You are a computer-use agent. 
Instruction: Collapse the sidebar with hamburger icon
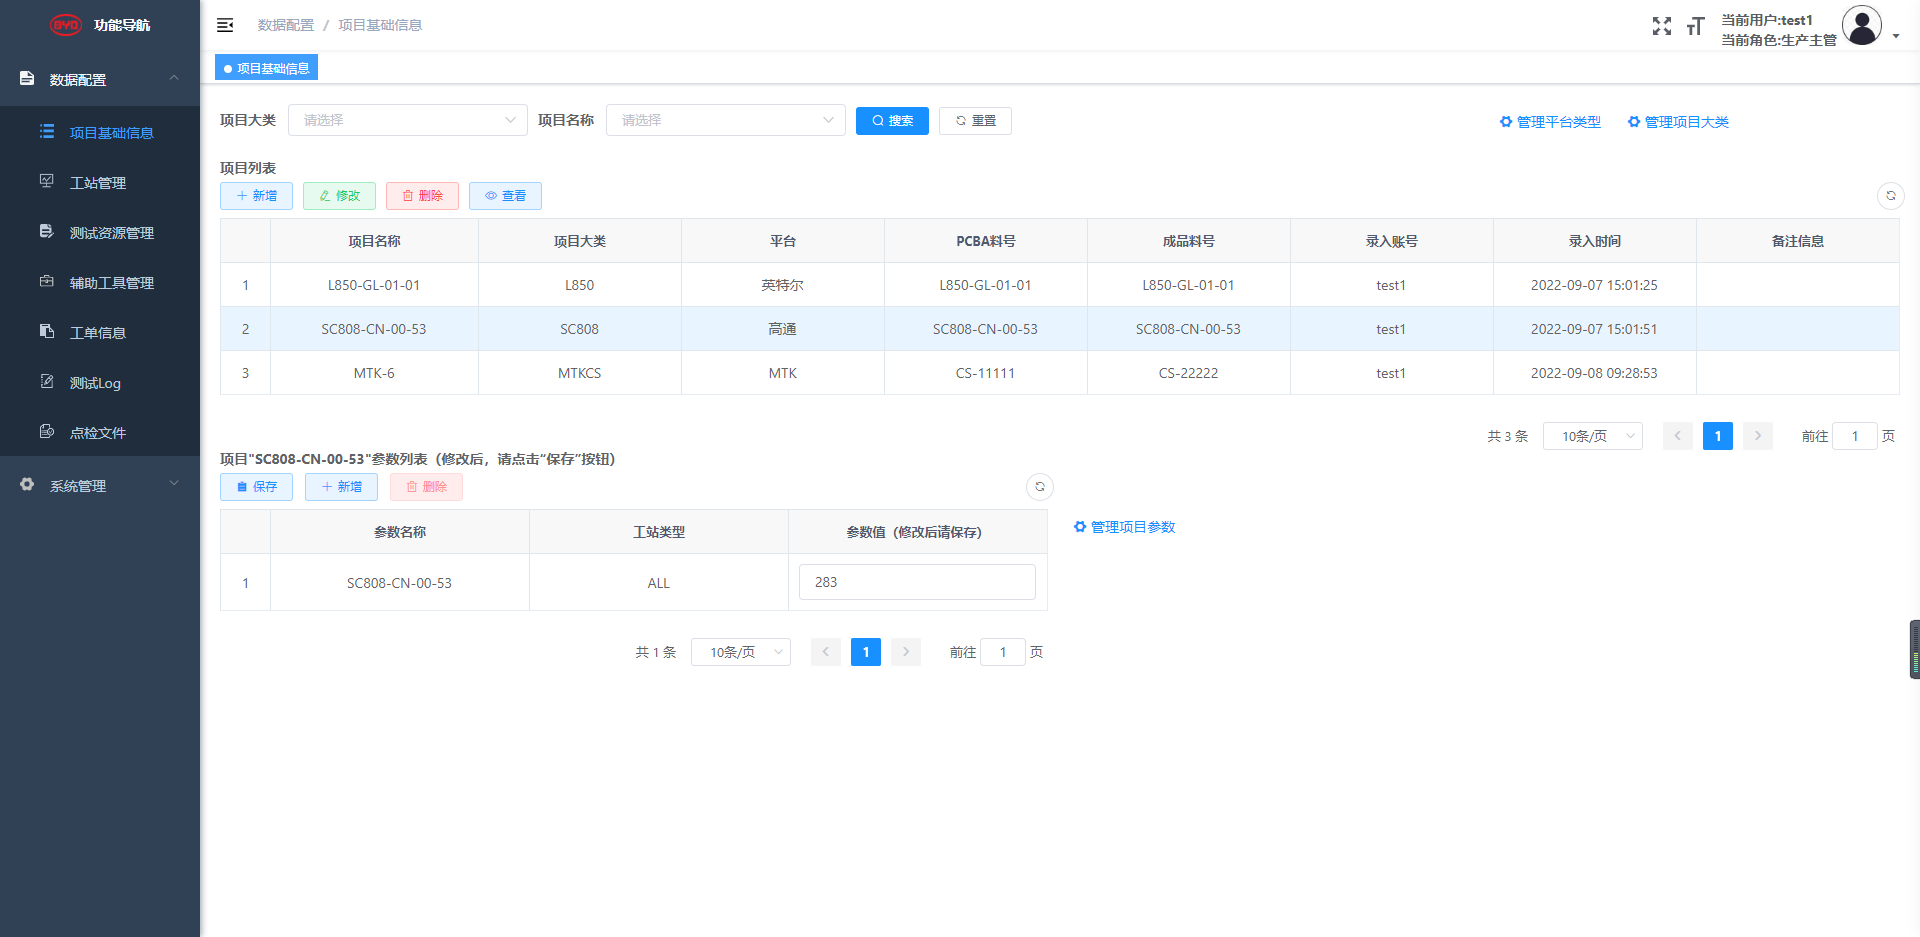point(225,25)
